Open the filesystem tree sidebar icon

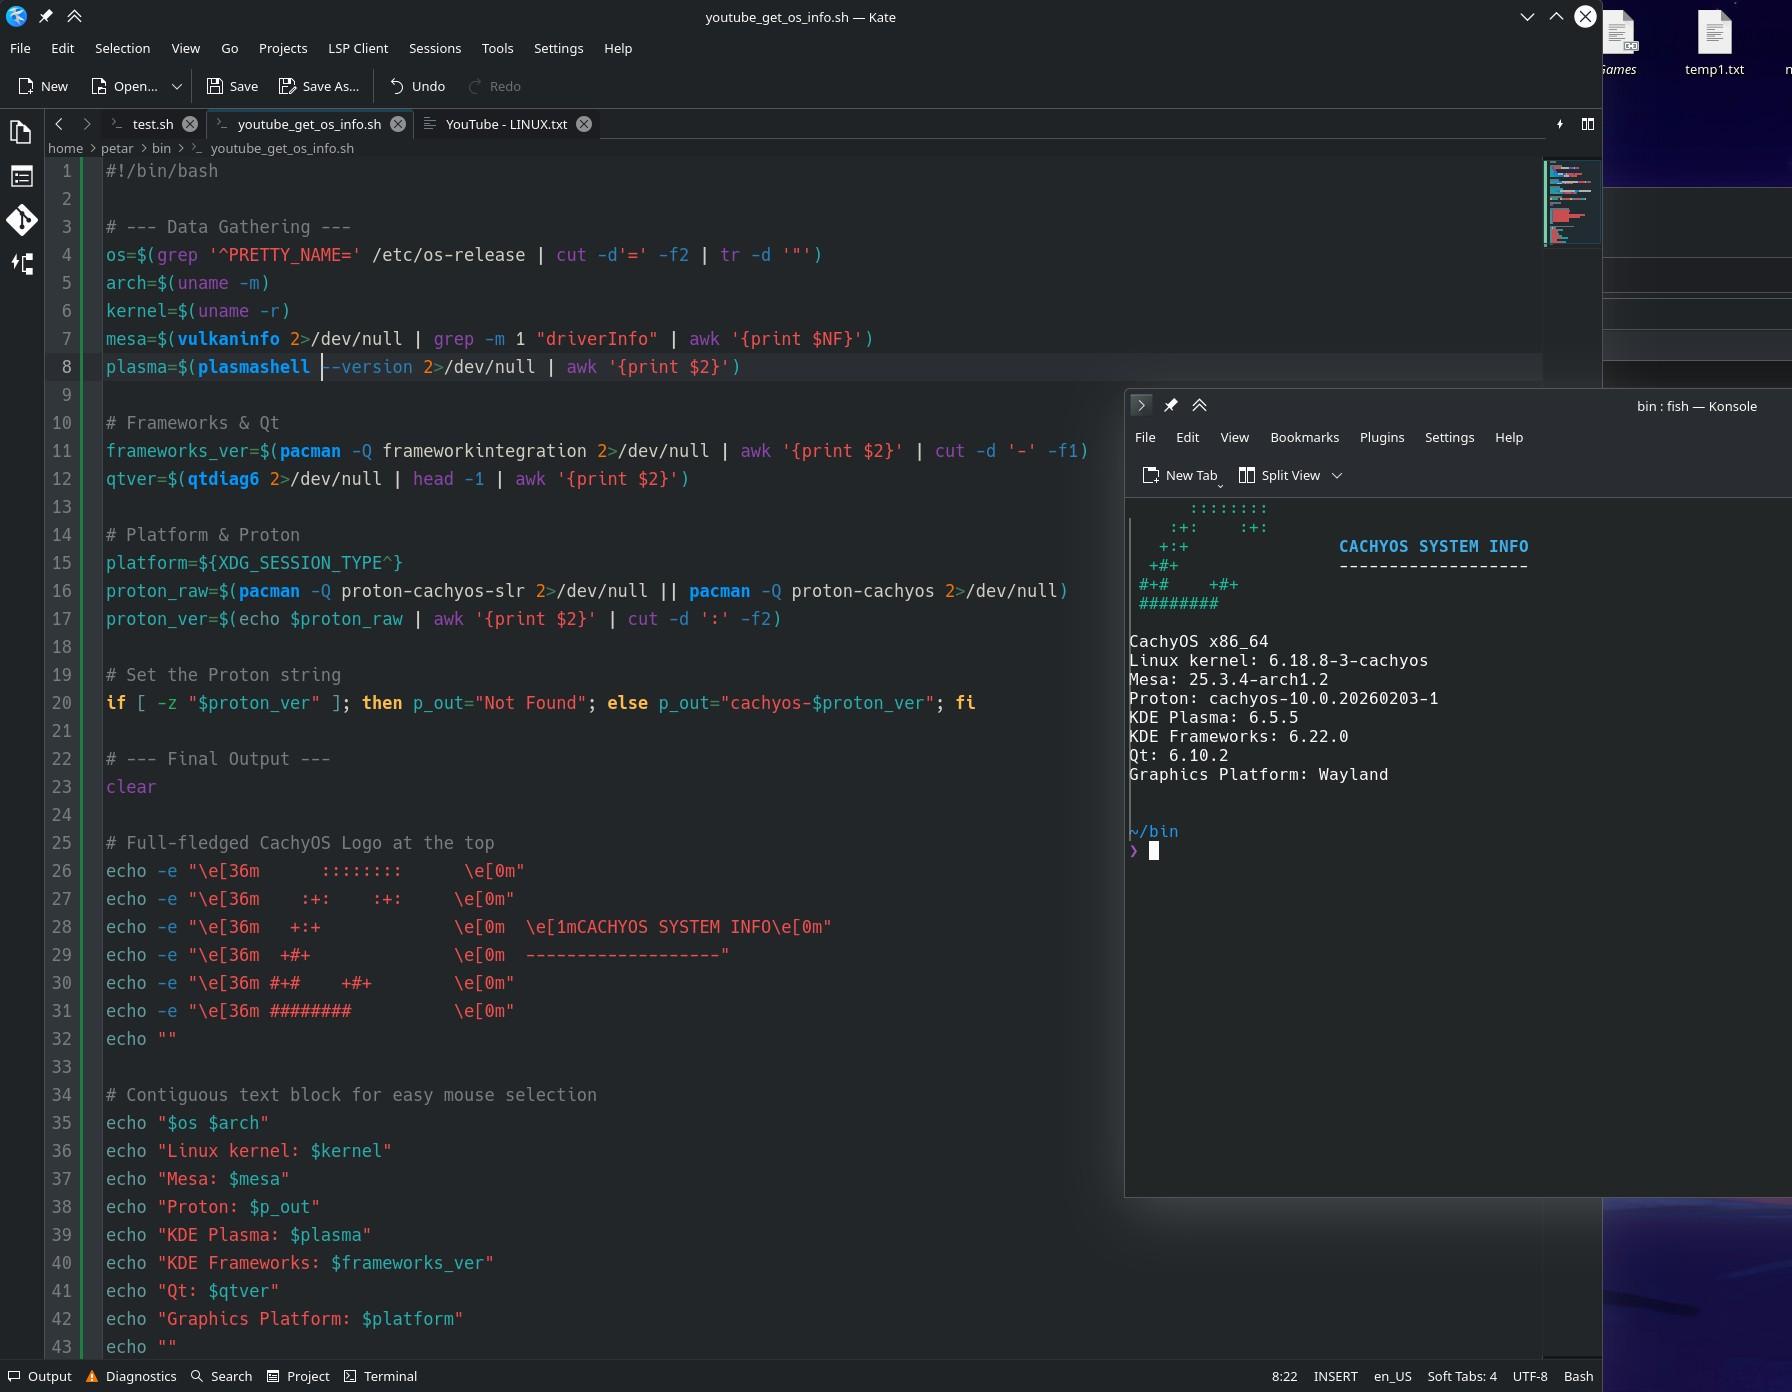[x=21, y=264]
